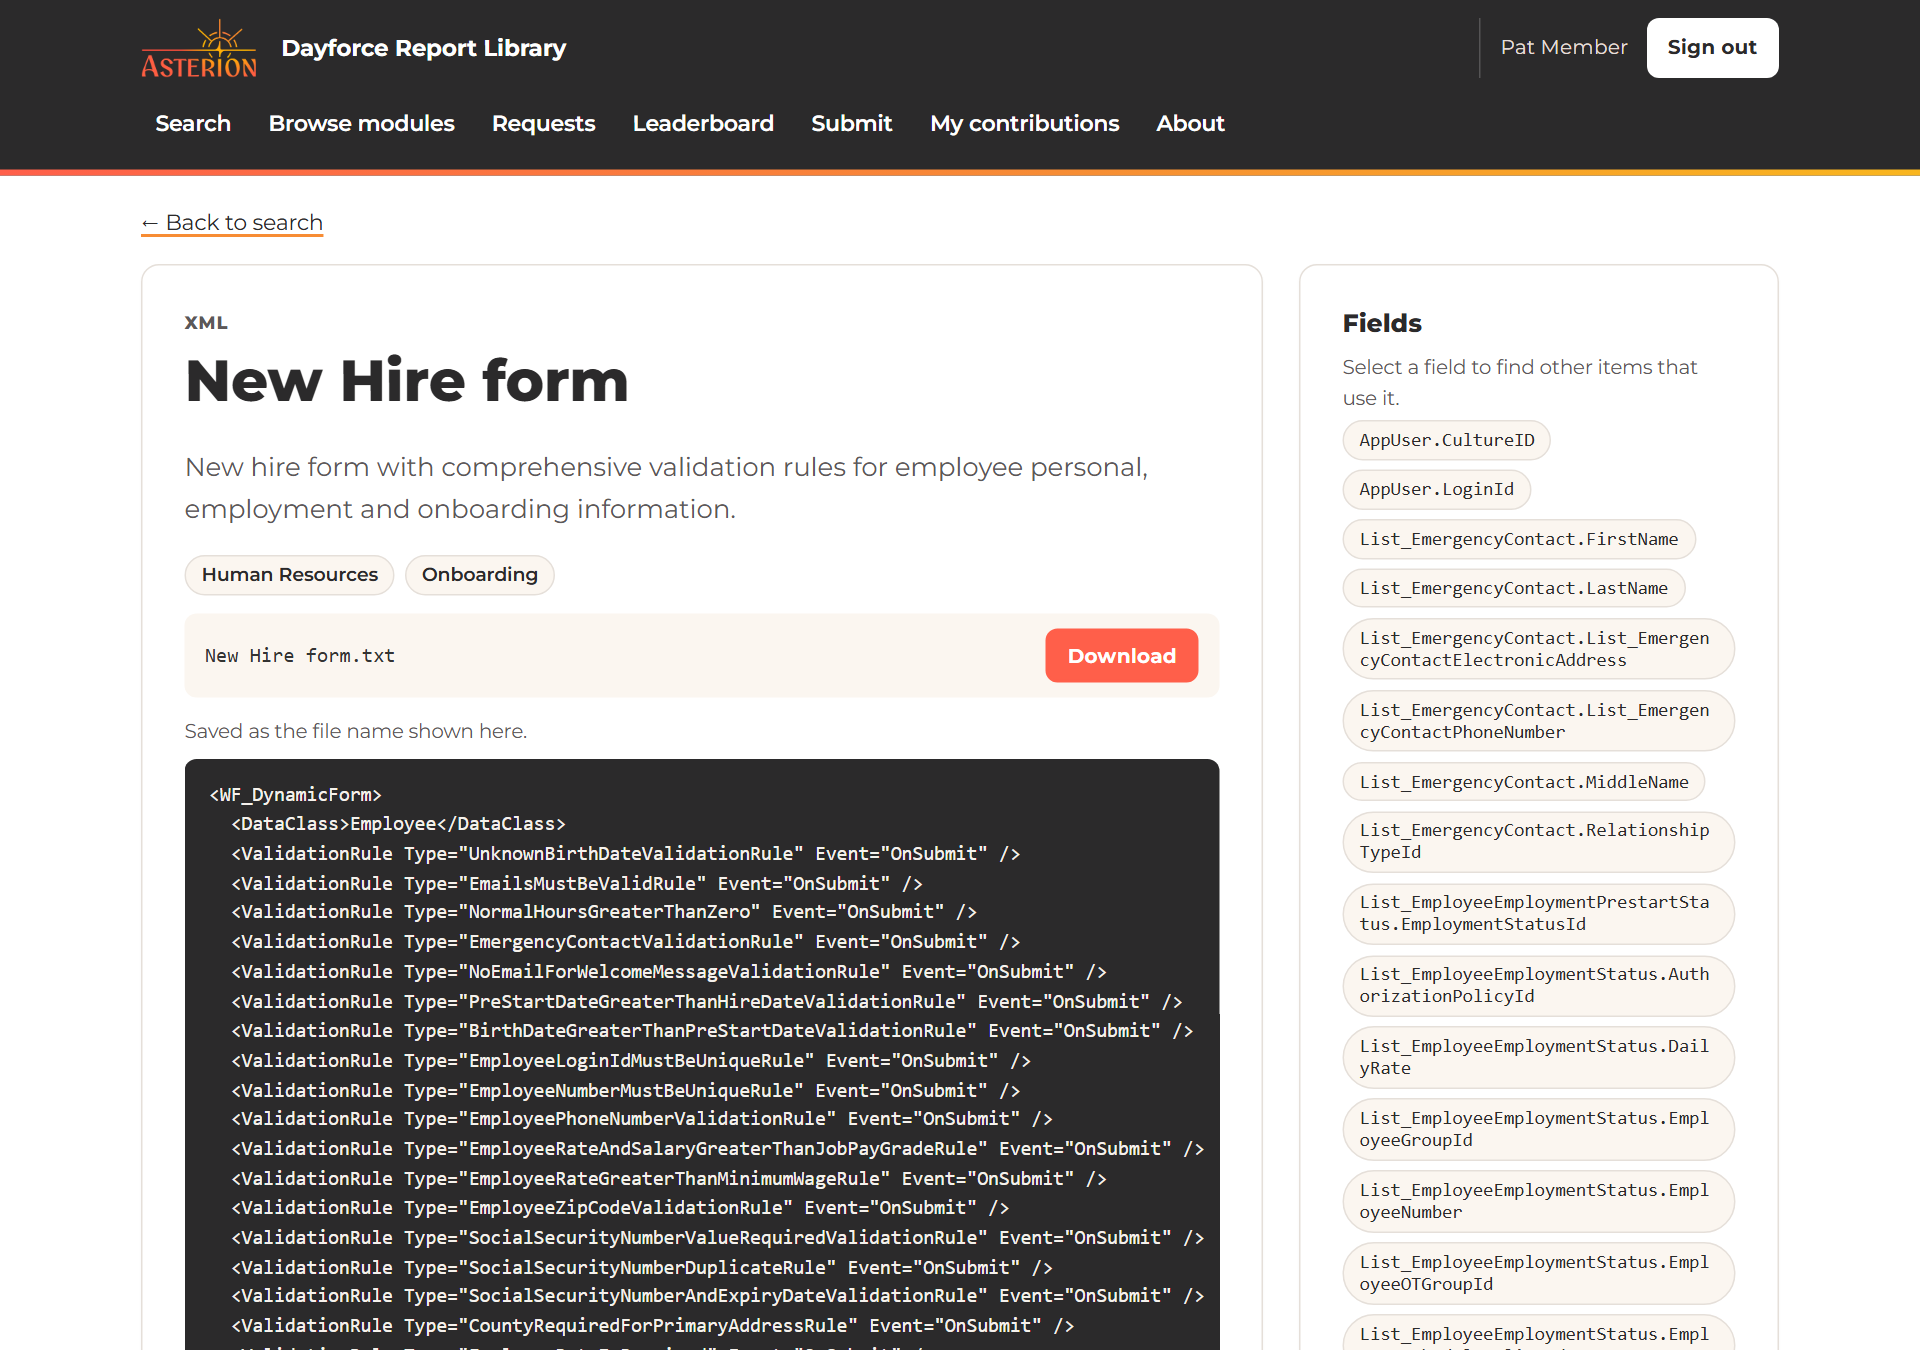Click the Asterion logo
Screen dimensions: 1920x1350
pyautogui.click(x=199, y=48)
